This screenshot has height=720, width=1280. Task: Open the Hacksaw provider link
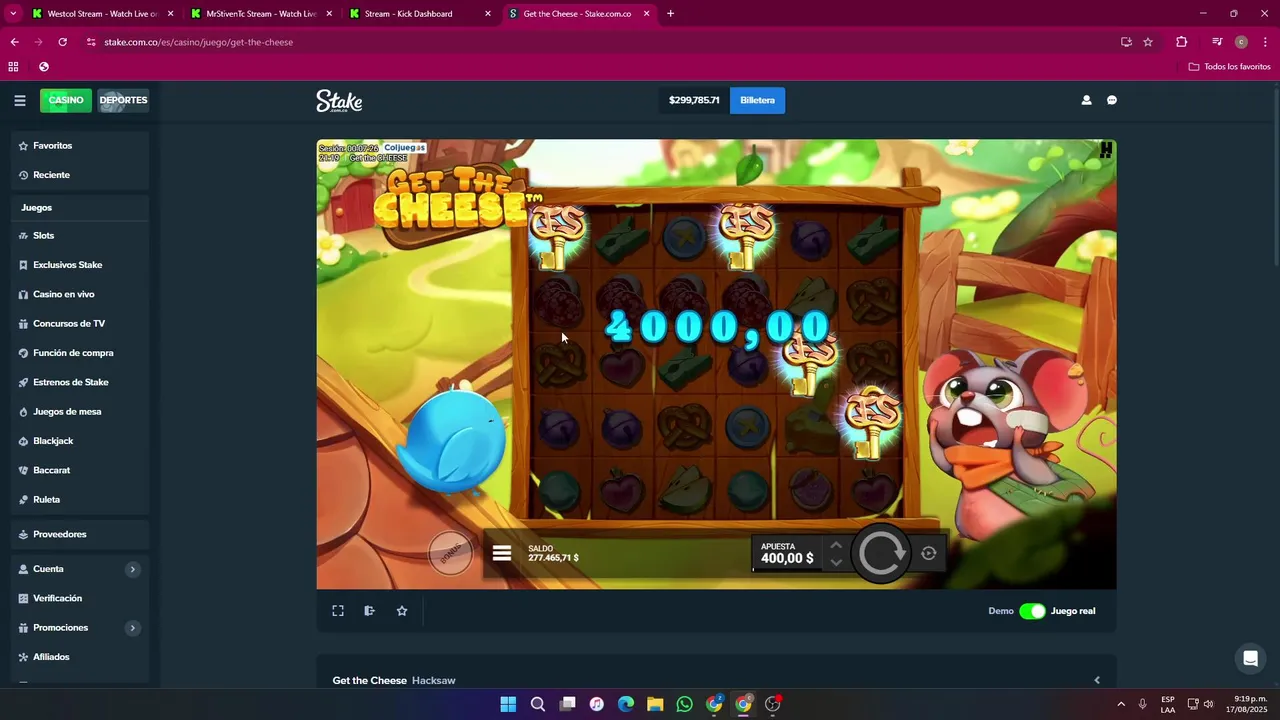click(434, 681)
